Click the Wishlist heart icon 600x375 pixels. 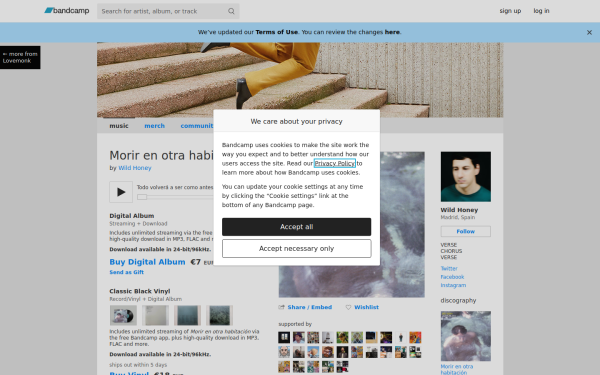pyautogui.click(x=348, y=307)
